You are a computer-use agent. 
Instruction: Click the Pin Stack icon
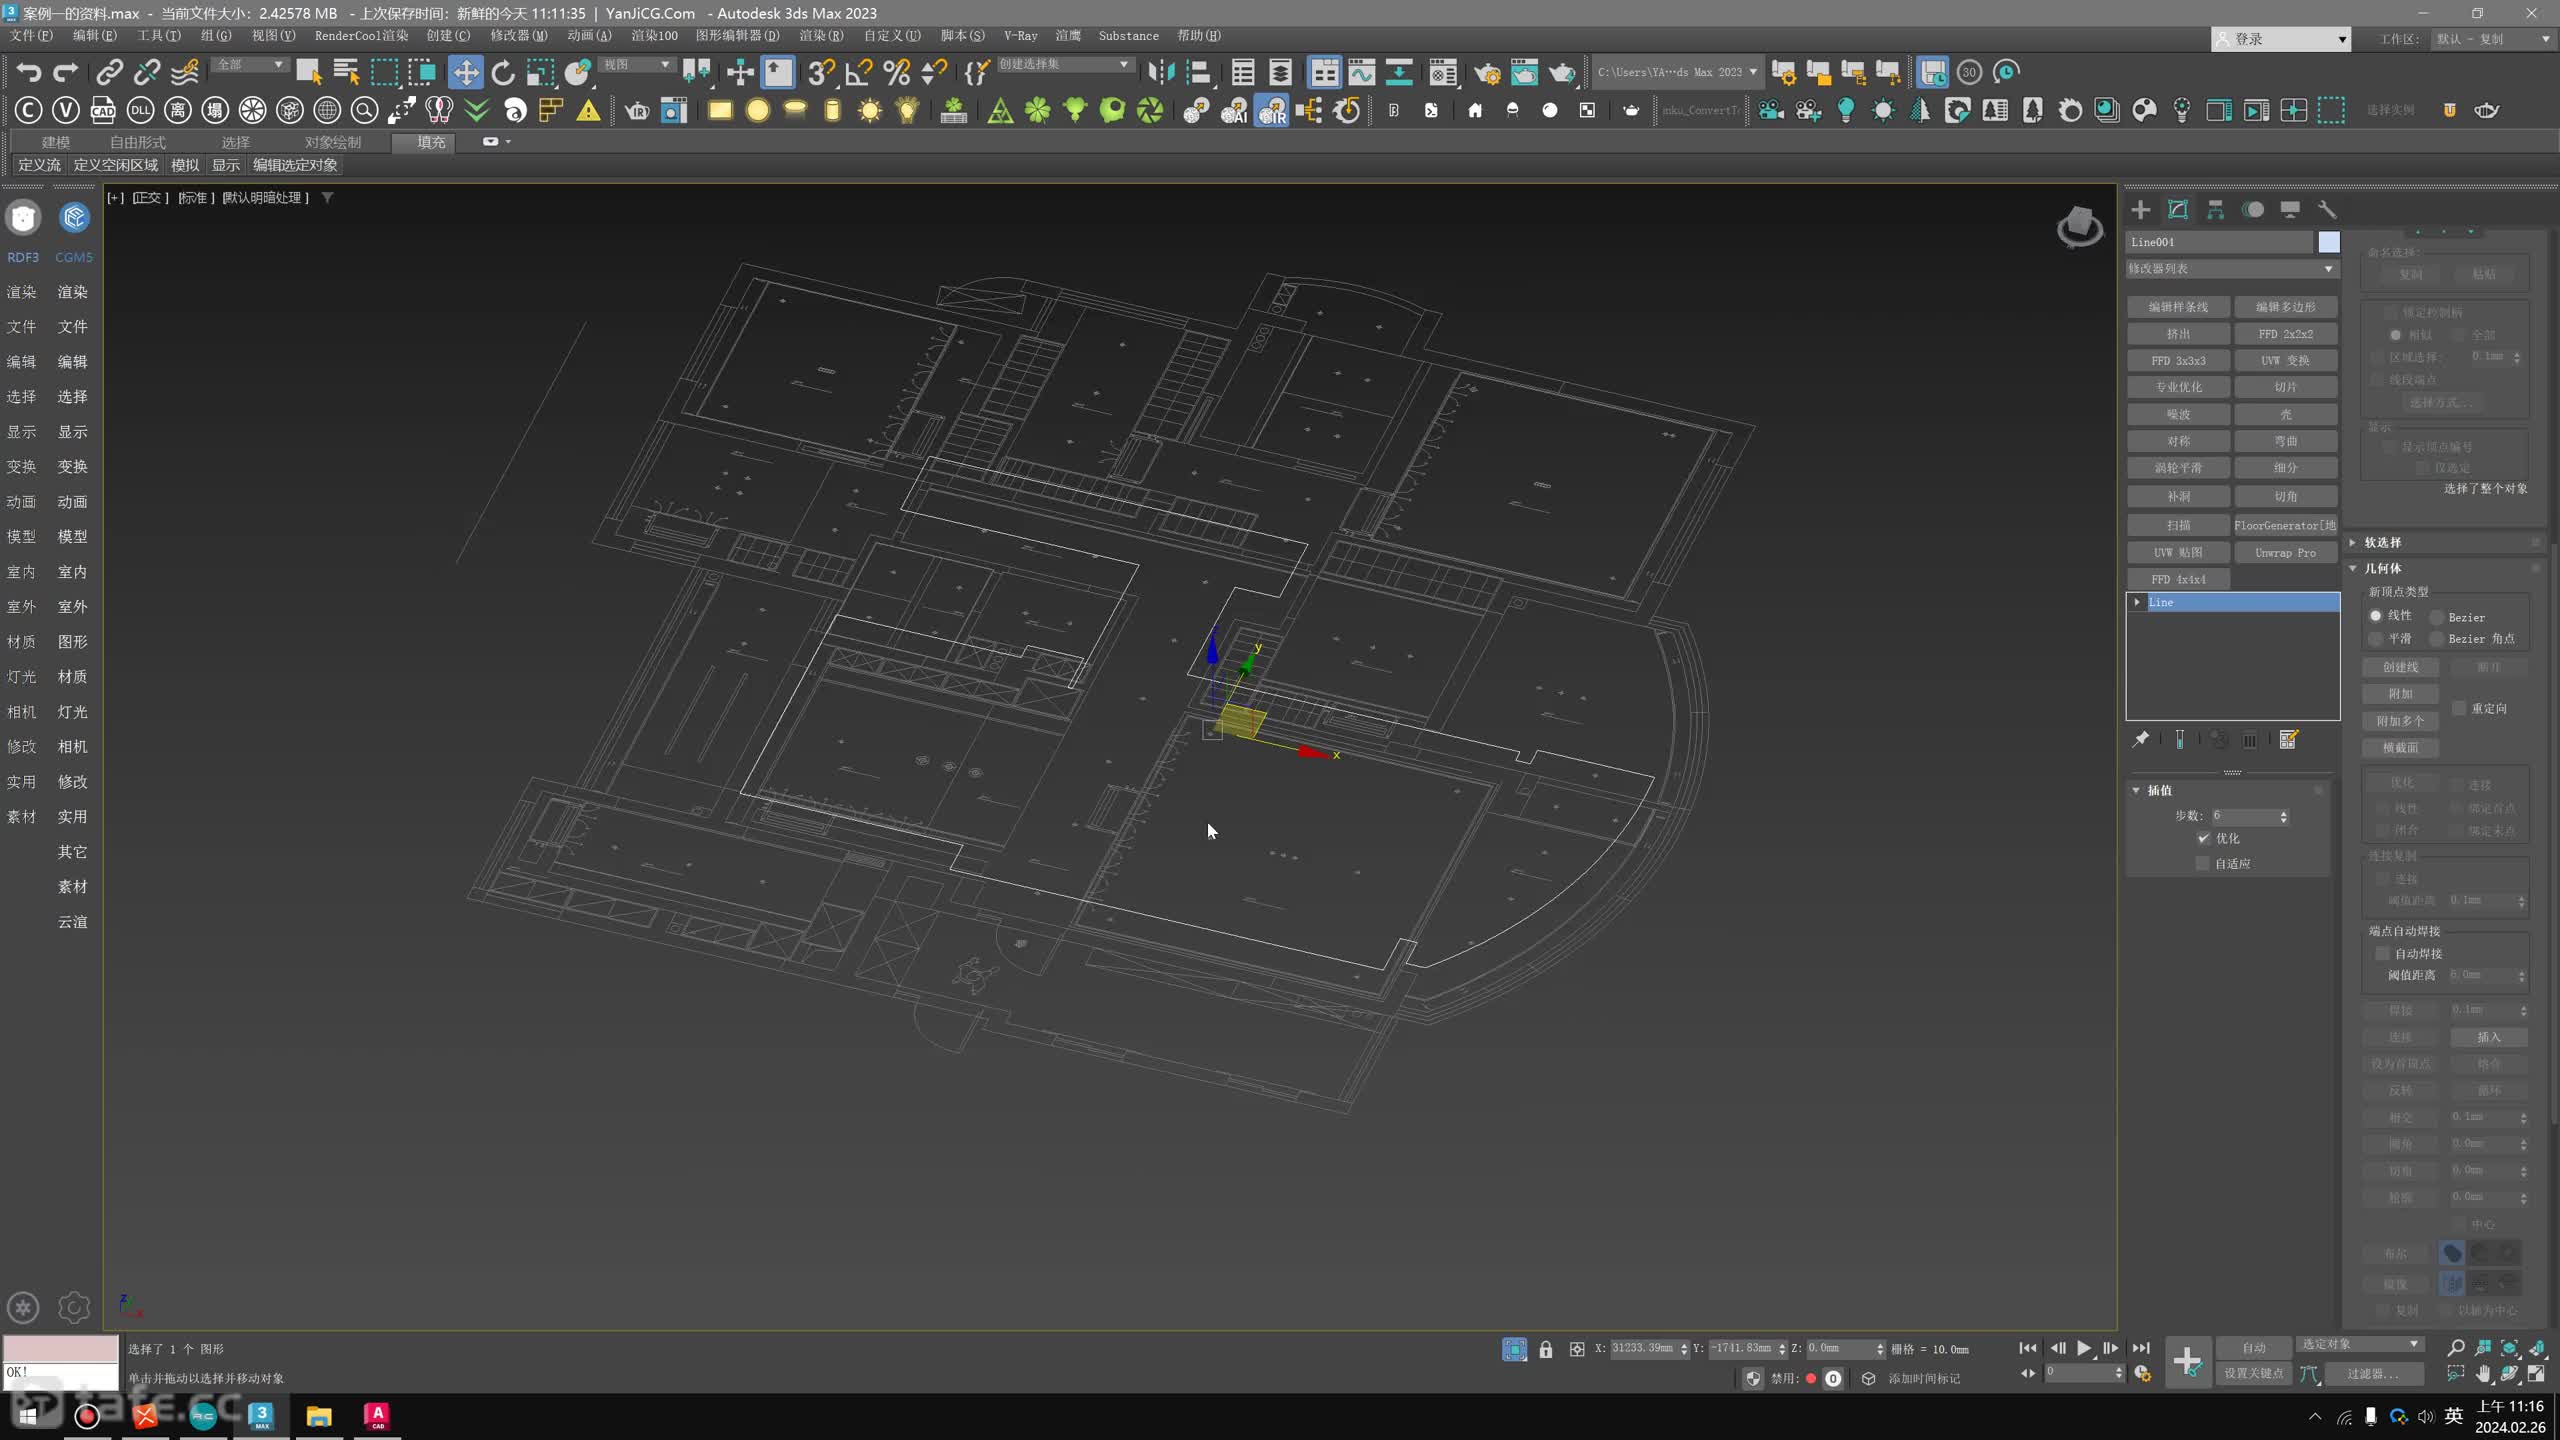click(x=2140, y=739)
